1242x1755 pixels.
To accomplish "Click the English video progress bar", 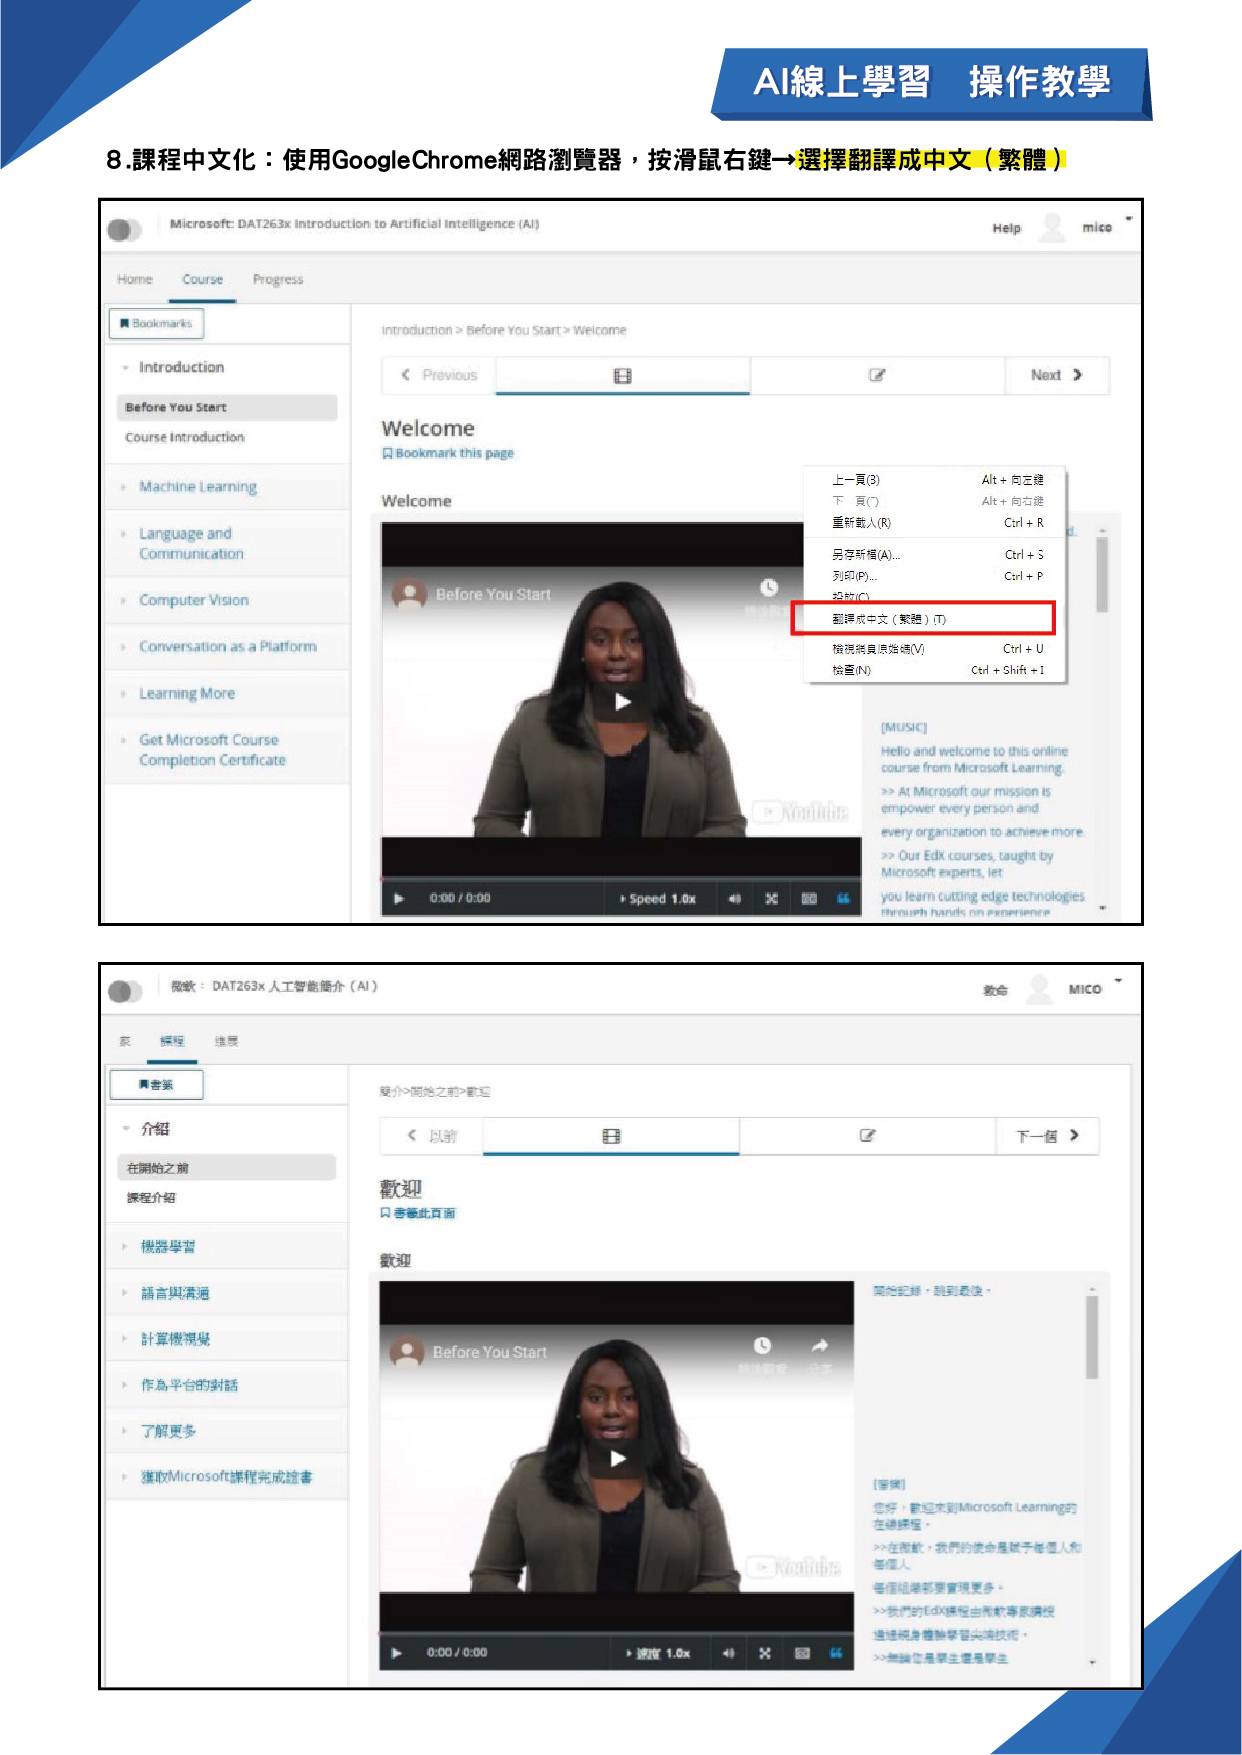I will click(621, 879).
